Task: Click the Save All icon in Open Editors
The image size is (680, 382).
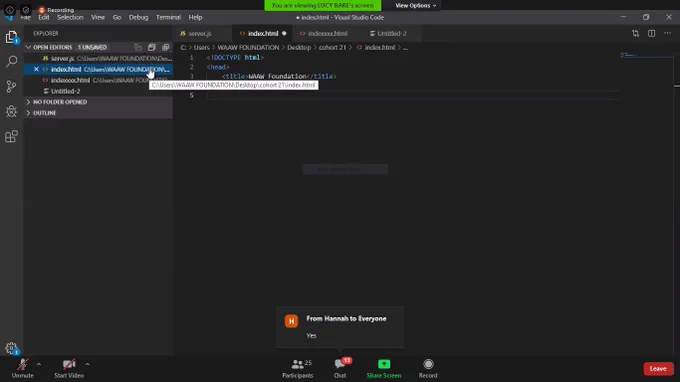Action: point(152,47)
